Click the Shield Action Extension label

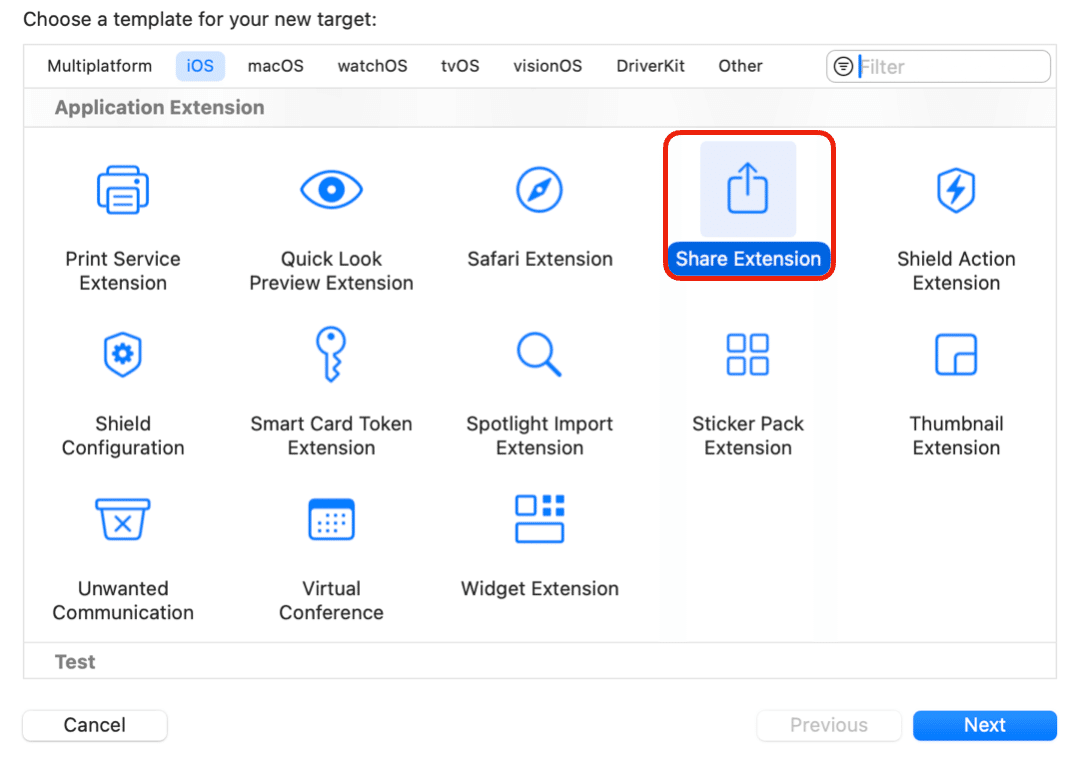(956, 271)
